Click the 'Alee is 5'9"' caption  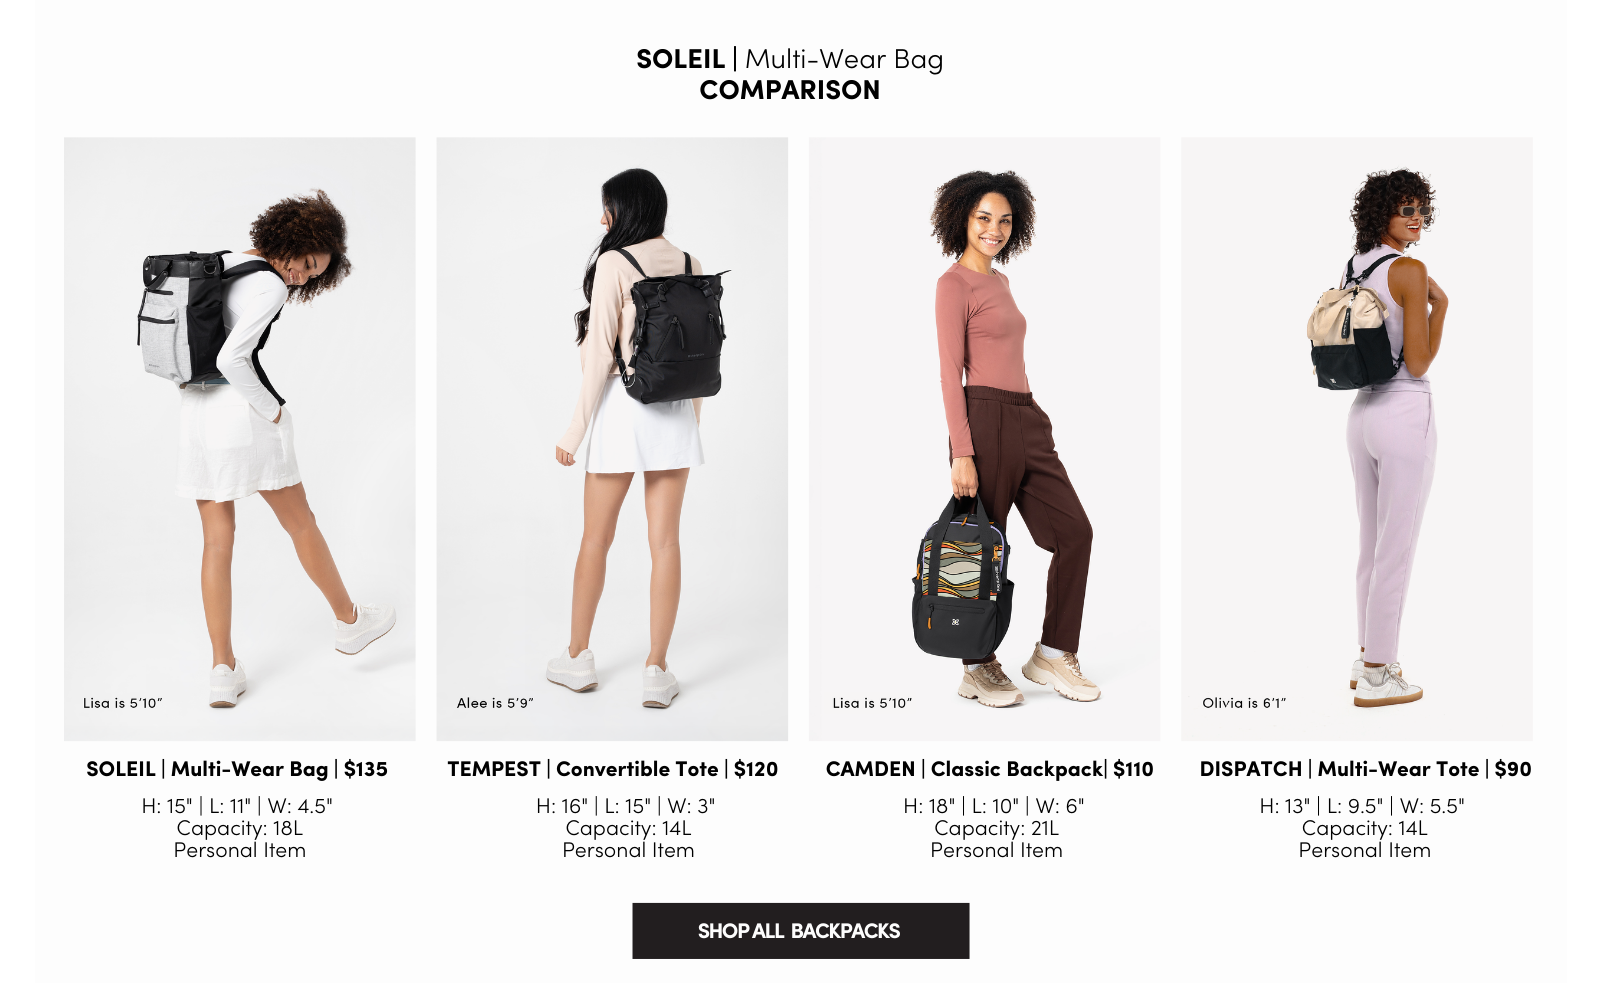(495, 703)
